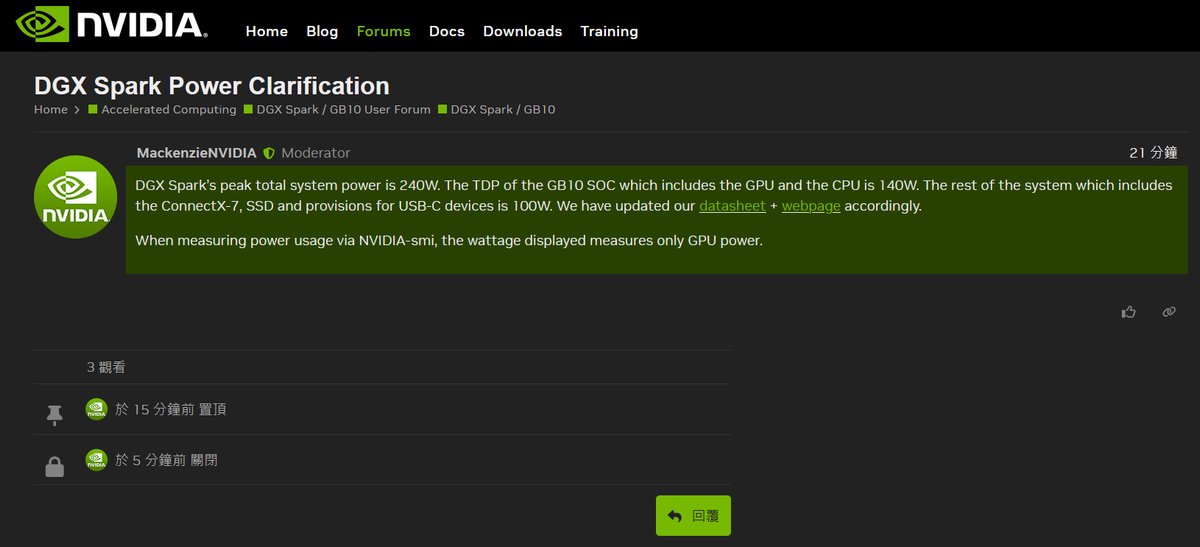1200x547 pixels.
Task: Open the small NVIDIA avatar in the pinned row
Action: click(x=96, y=408)
